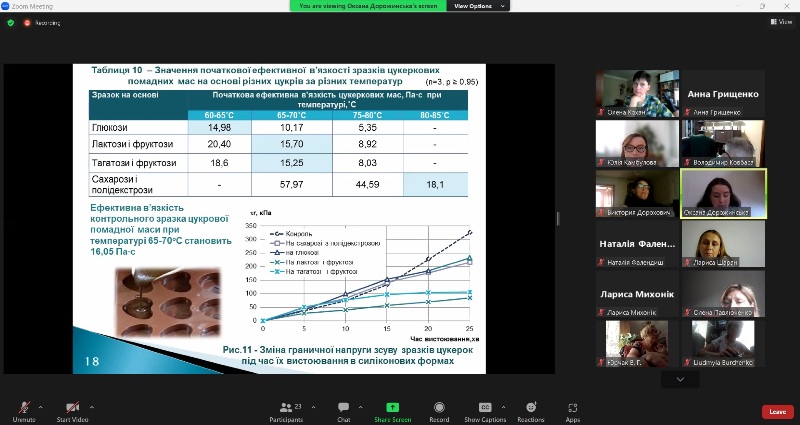This screenshot has height=425, width=800.
Task: Select Юлія Камбулова's video tile
Action: [637, 143]
